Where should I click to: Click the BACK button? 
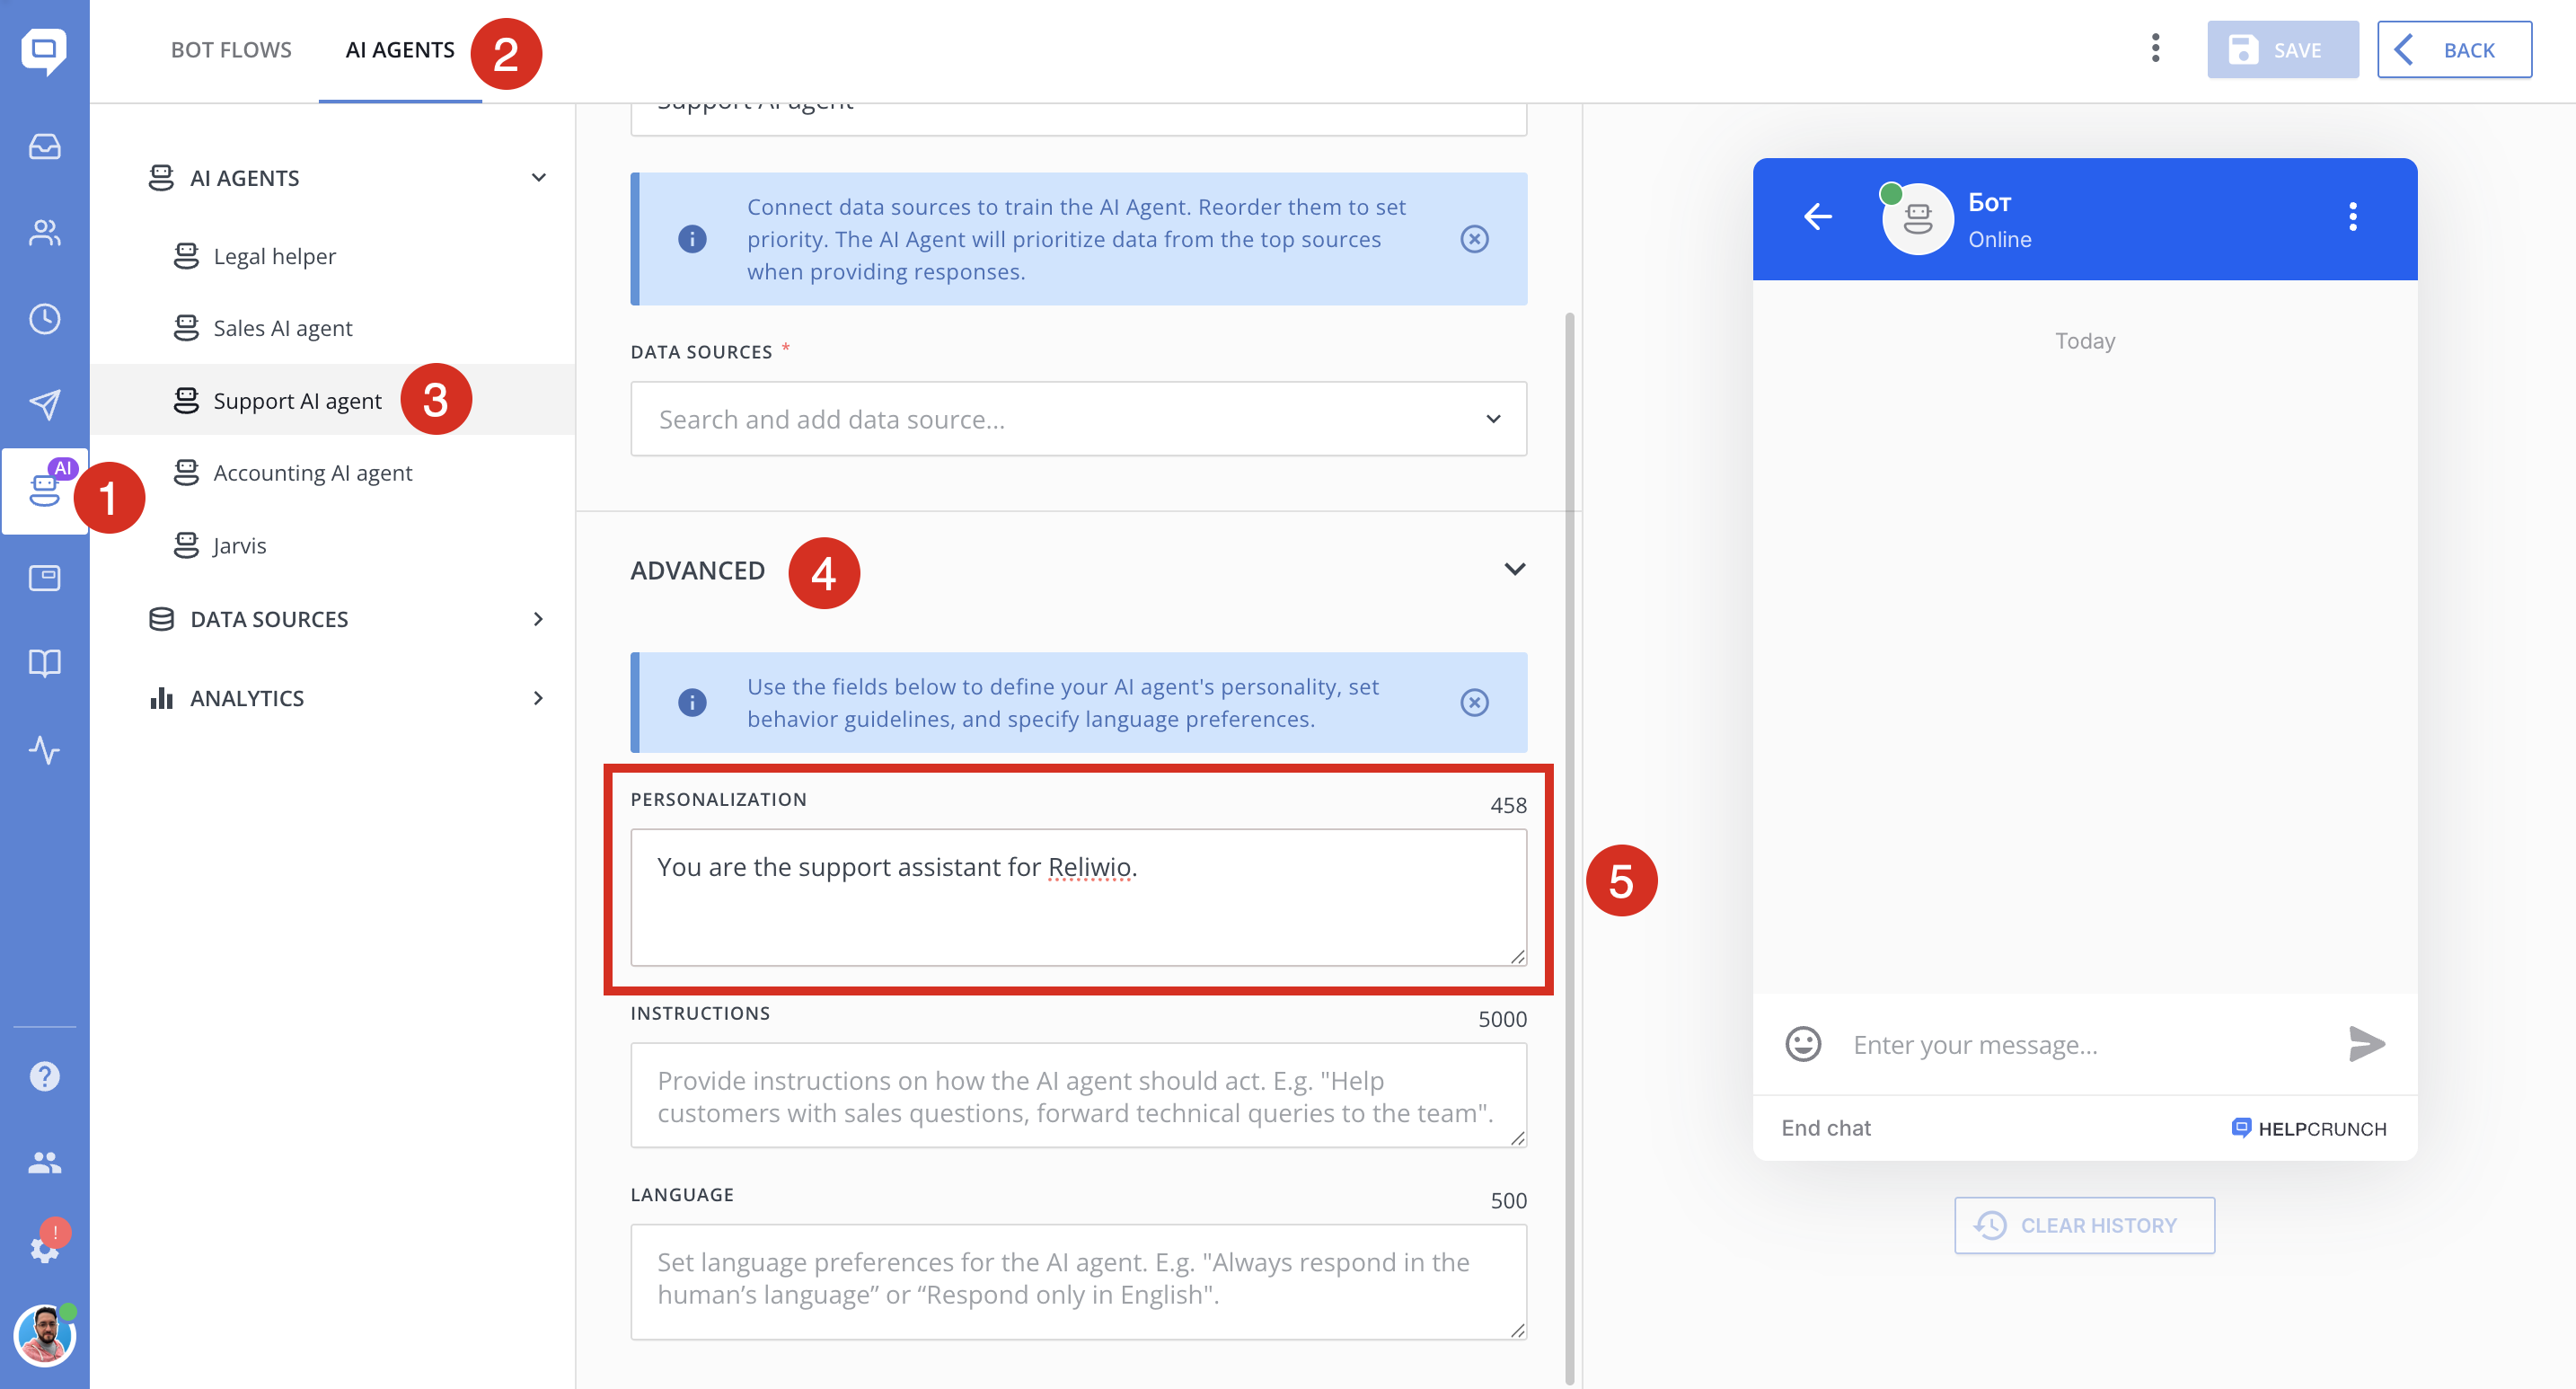pyautogui.click(x=2453, y=50)
